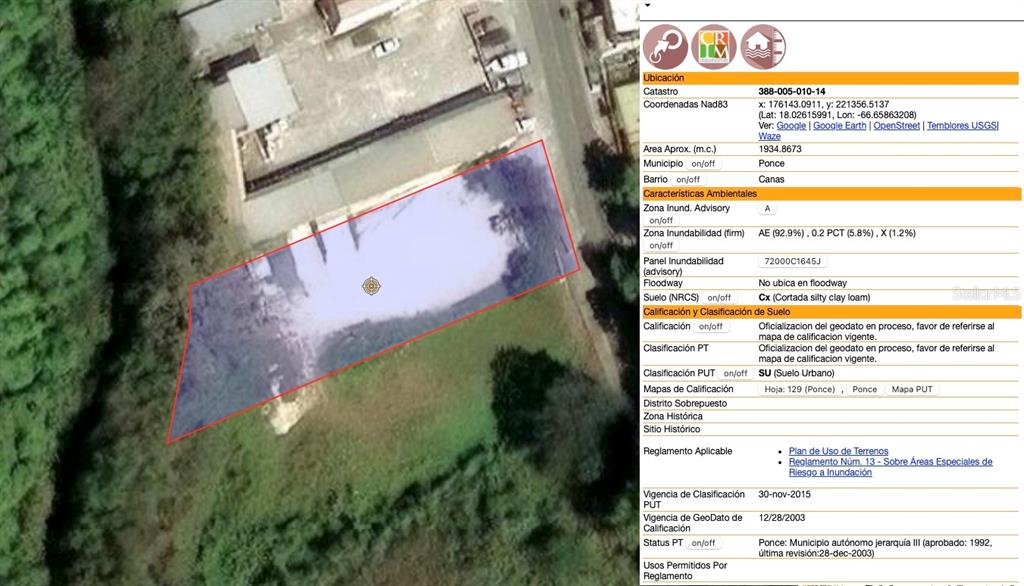Click the Hoja: 129 (Ponce) button
Viewport: 1024px width, 586px height.
pyautogui.click(x=799, y=390)
